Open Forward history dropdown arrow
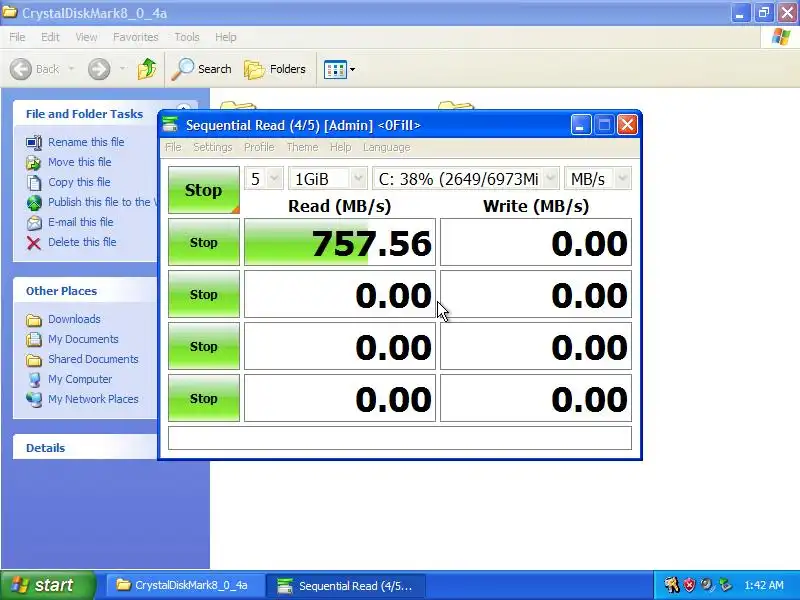 pos(122,68)
